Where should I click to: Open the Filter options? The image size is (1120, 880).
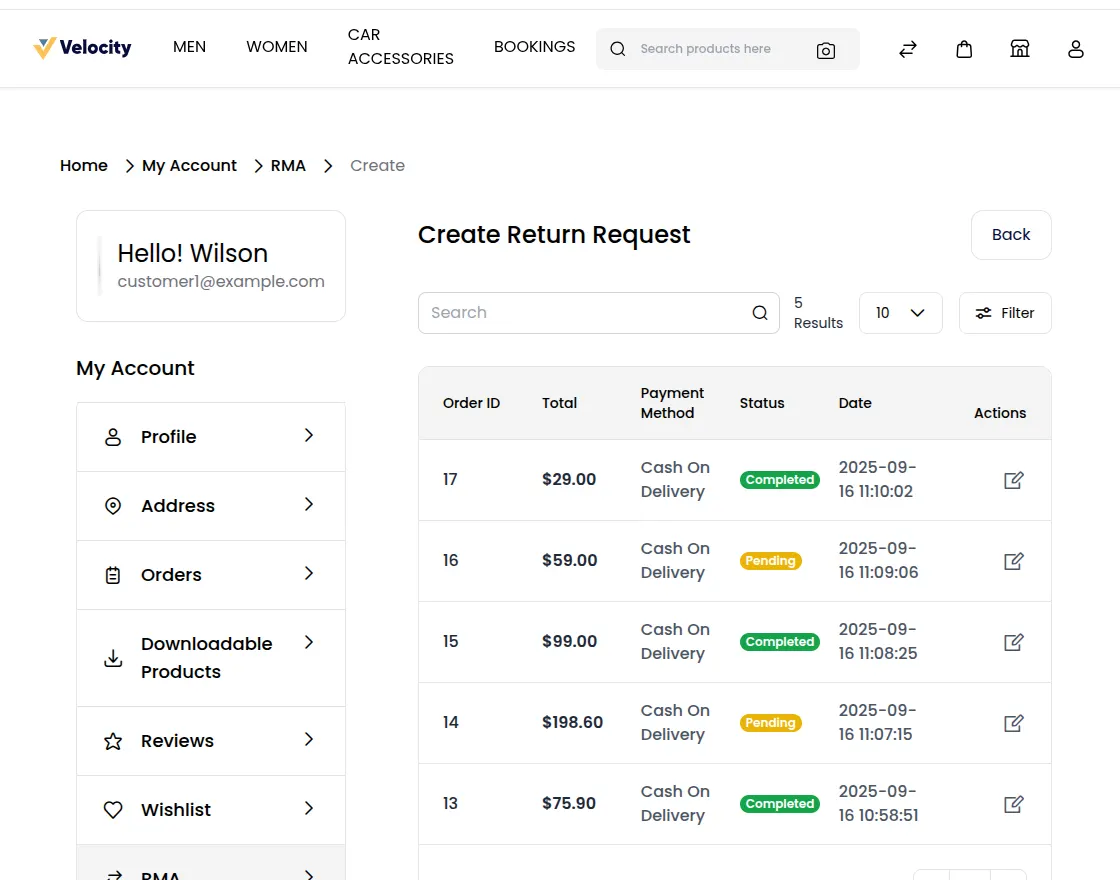point(1005,312)
